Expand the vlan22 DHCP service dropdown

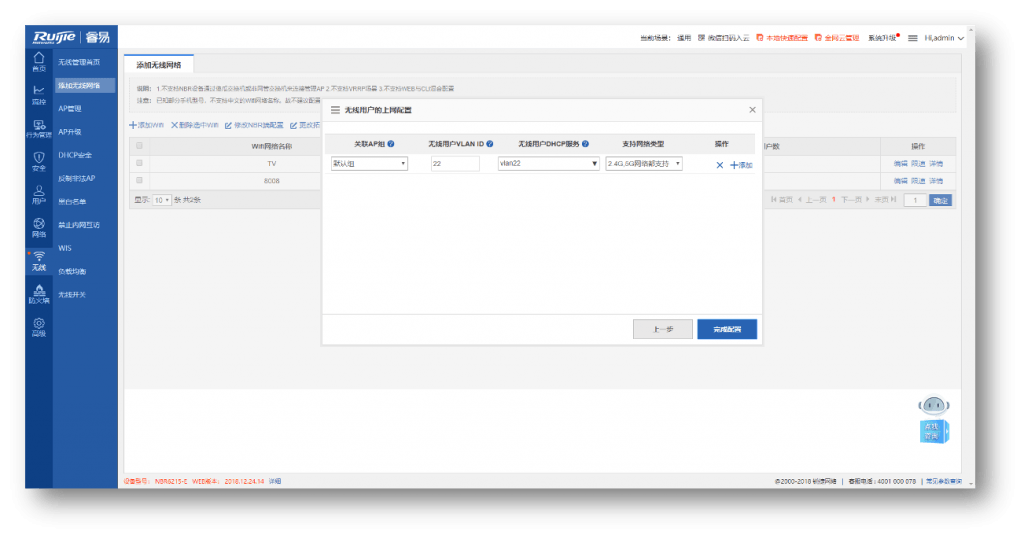tap(548, 163)
